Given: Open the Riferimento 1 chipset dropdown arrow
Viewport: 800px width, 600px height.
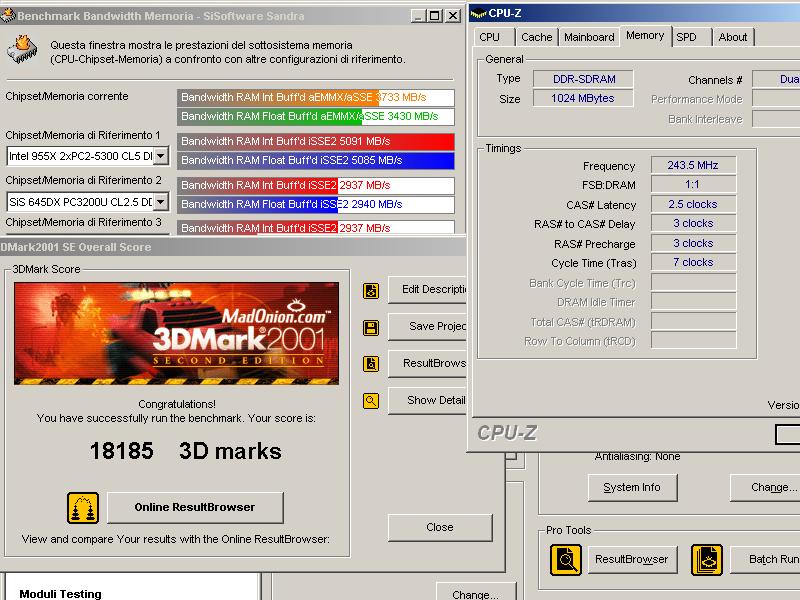Looking at the screenshot, I should pyautogui.click(x=161, y=156).
